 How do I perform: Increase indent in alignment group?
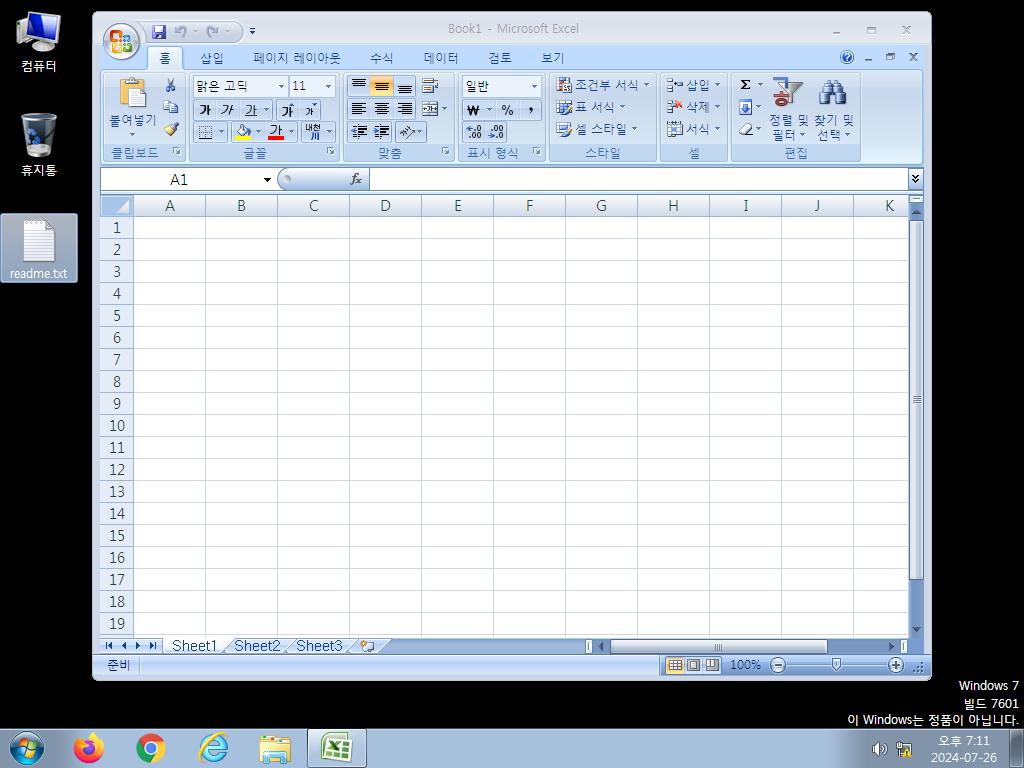pos(381,132)
